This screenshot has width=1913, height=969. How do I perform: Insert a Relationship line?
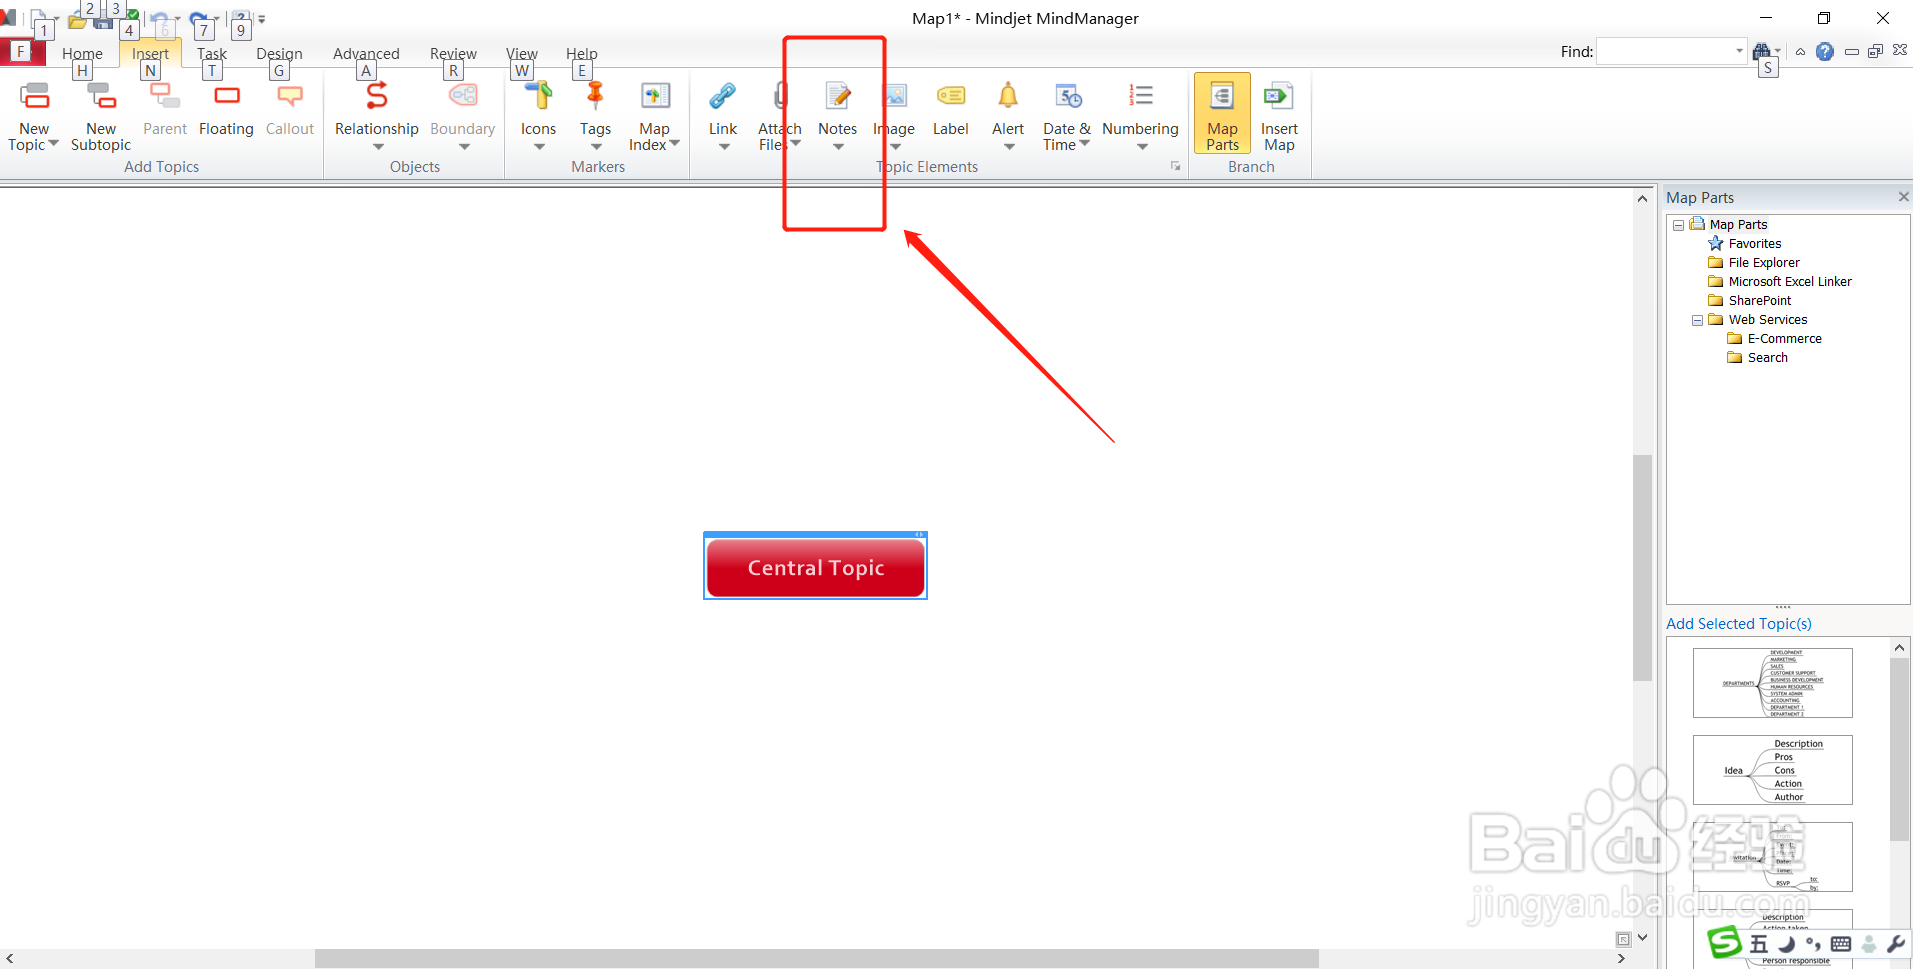coord(376,107)
